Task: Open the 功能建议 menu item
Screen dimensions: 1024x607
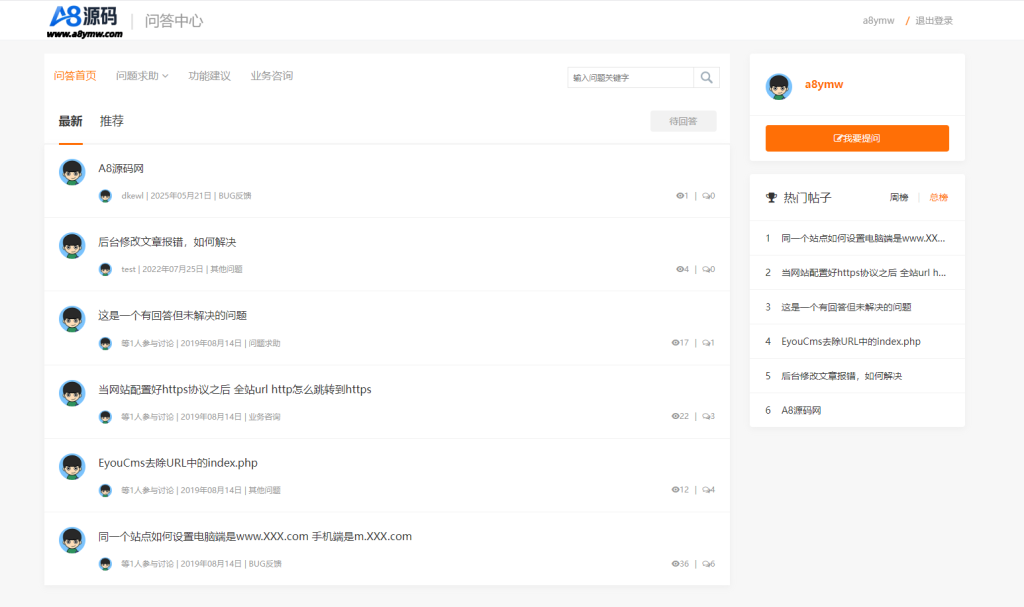Action: 210,76
